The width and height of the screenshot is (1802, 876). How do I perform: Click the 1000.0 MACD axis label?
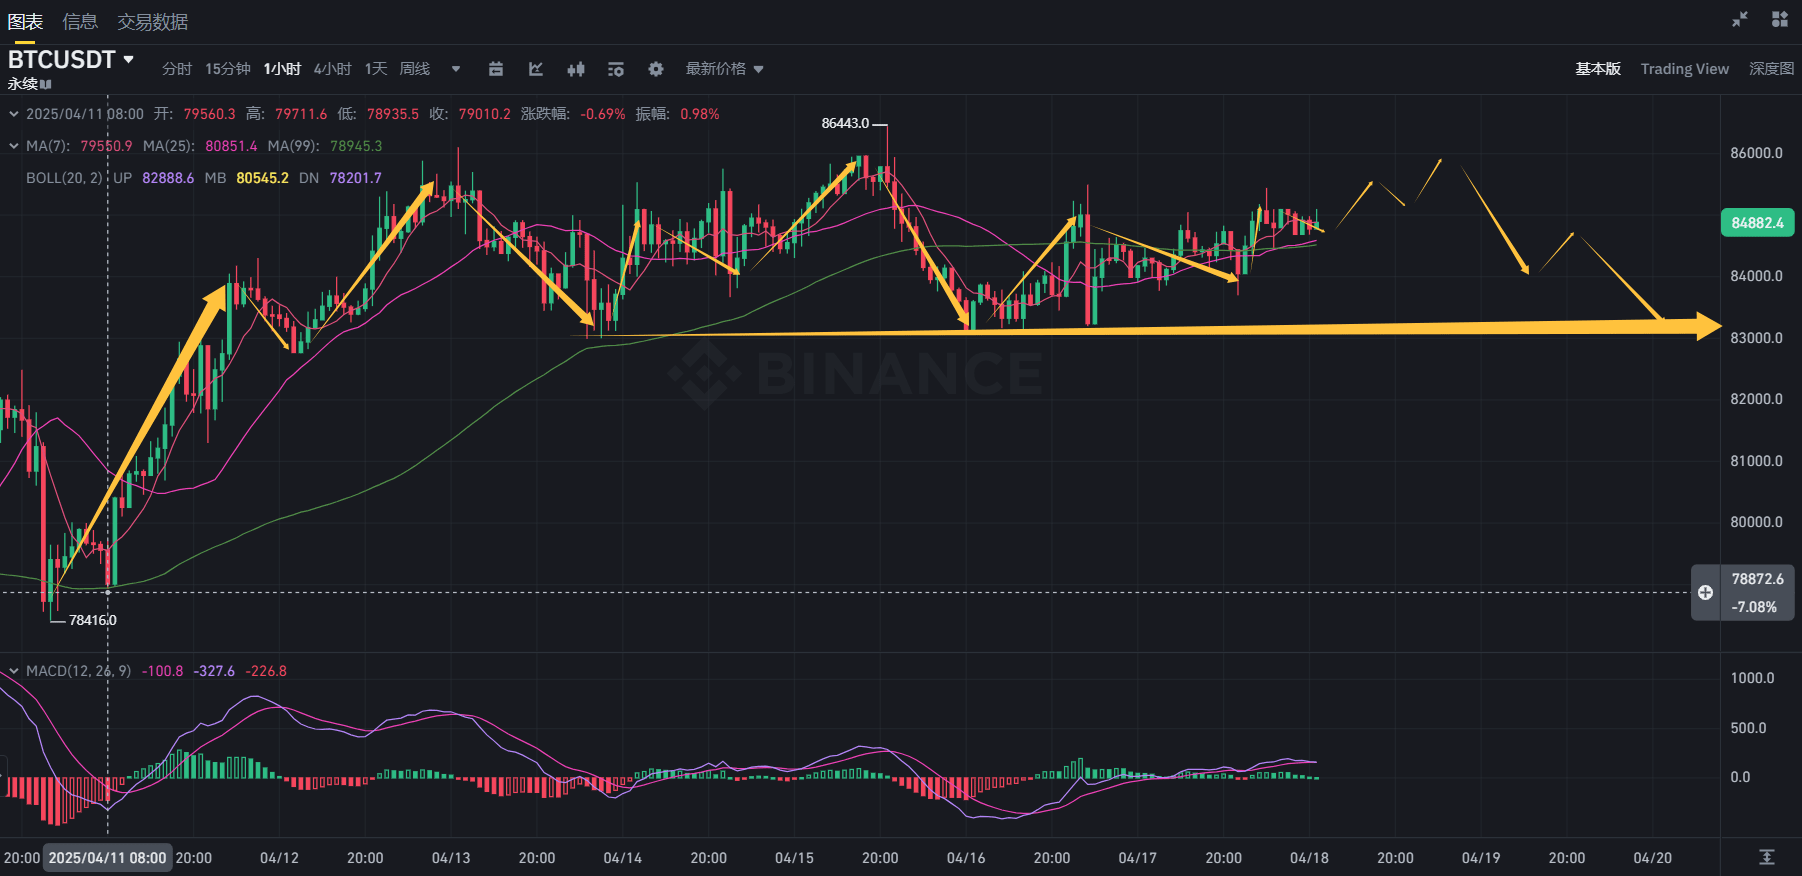(x=1753, y=678)
